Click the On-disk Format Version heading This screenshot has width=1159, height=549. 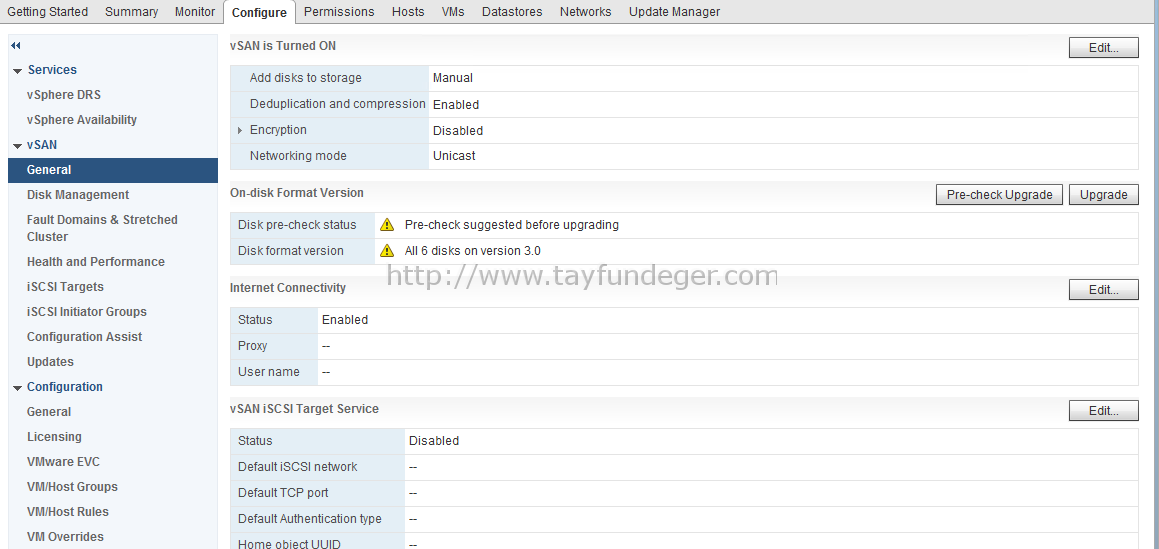click(297, 193)
